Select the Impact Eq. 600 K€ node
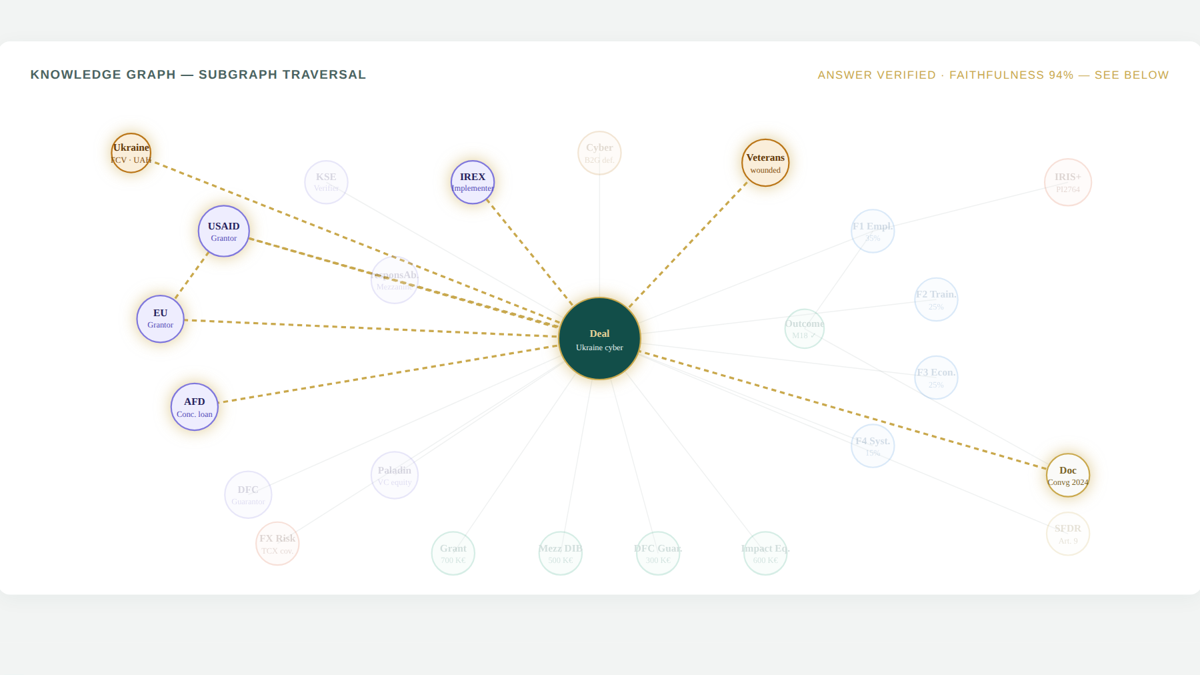 point(765,553)
